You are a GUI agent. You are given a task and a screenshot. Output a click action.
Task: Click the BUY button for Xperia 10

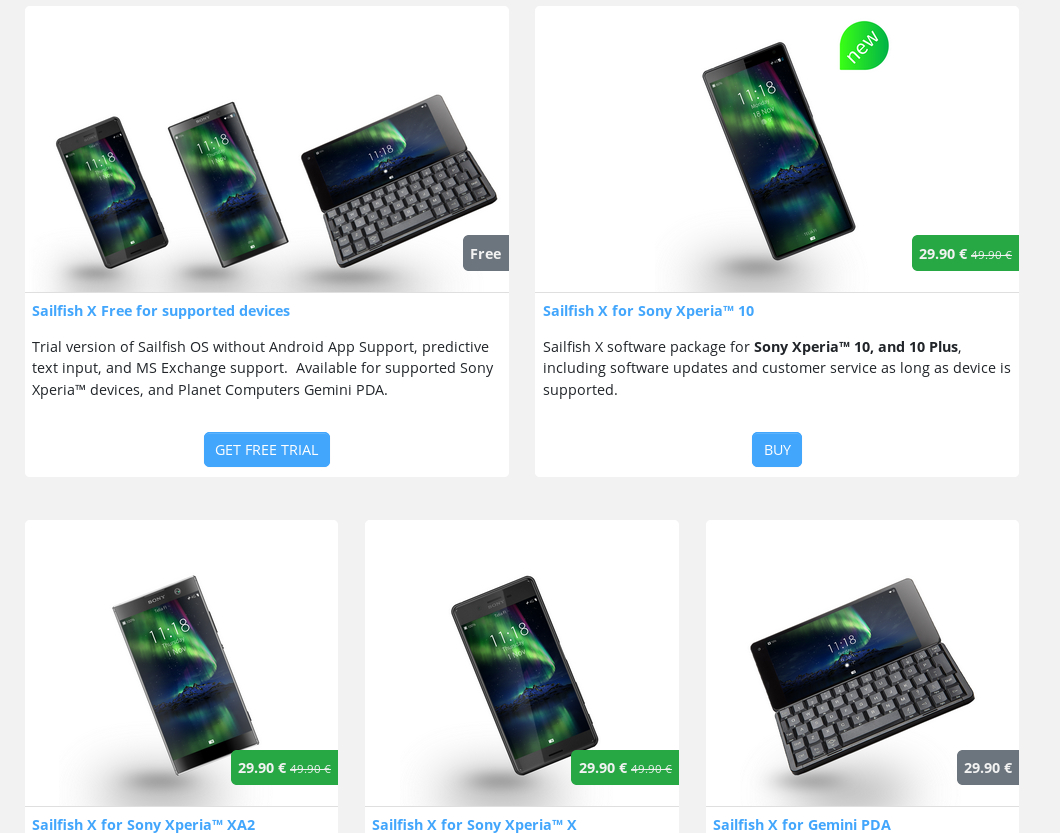click(x=777, y=450)
